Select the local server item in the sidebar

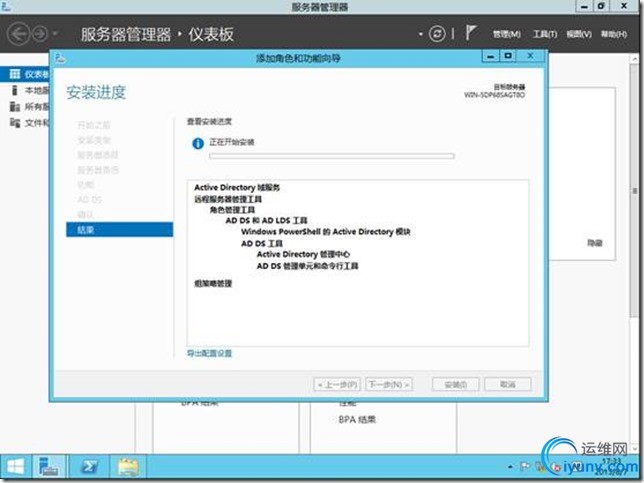25,90
